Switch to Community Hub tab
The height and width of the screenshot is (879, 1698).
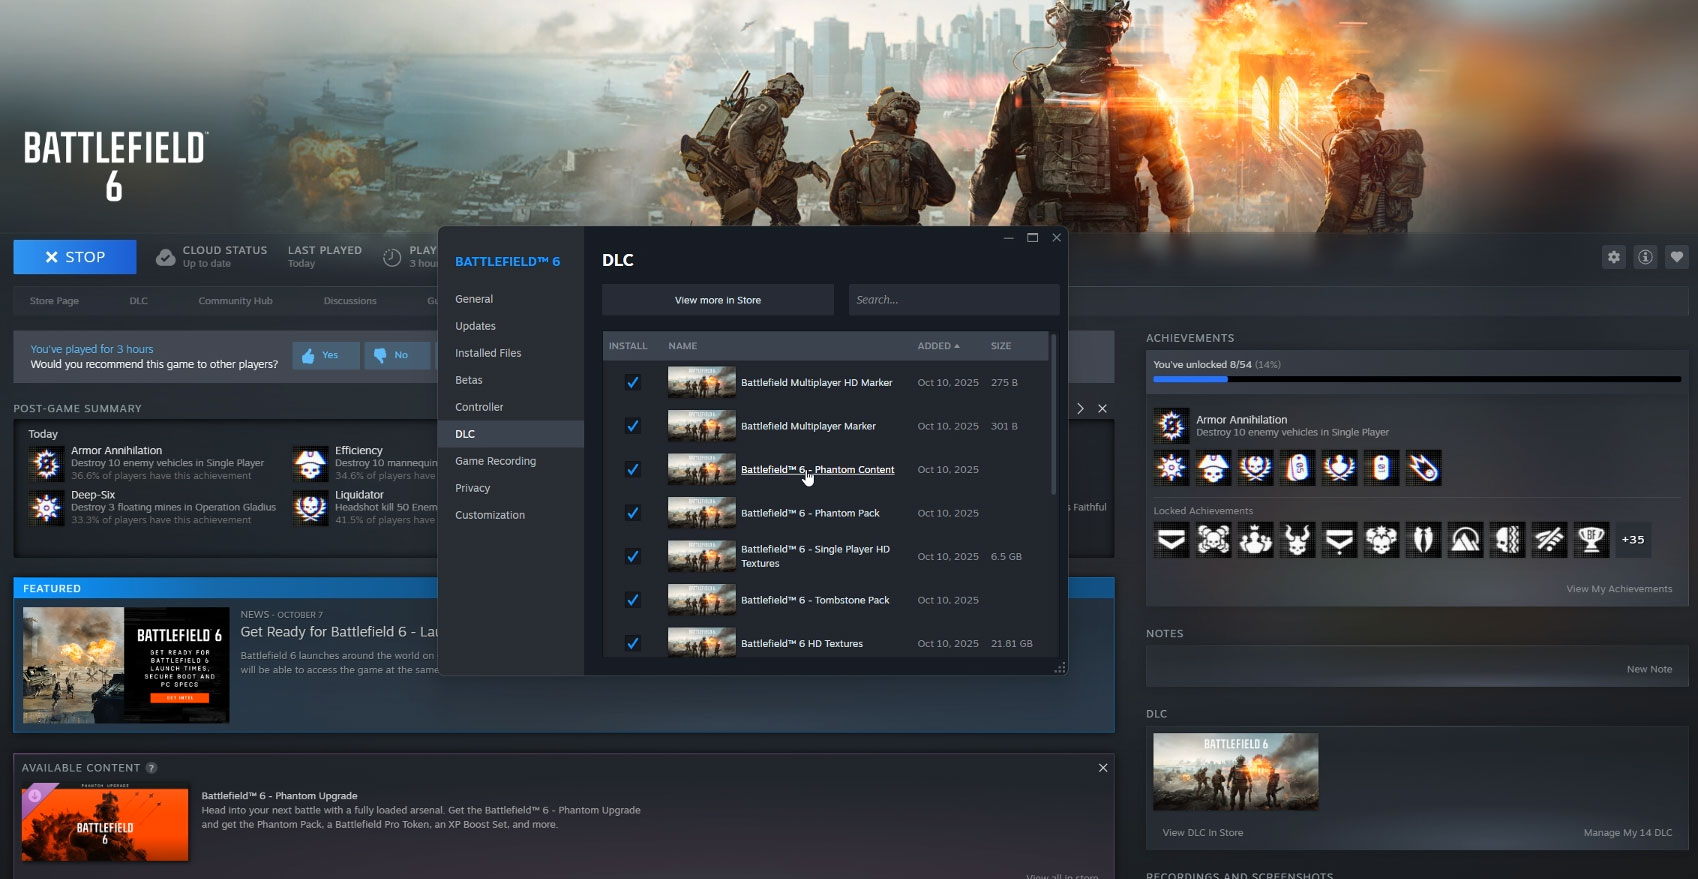coord(235,301)
